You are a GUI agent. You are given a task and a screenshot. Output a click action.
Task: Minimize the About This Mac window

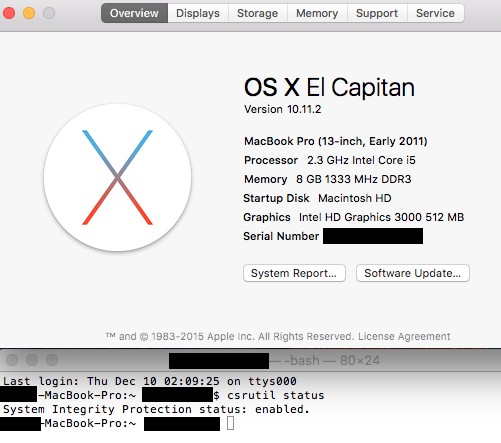[29, 13]
